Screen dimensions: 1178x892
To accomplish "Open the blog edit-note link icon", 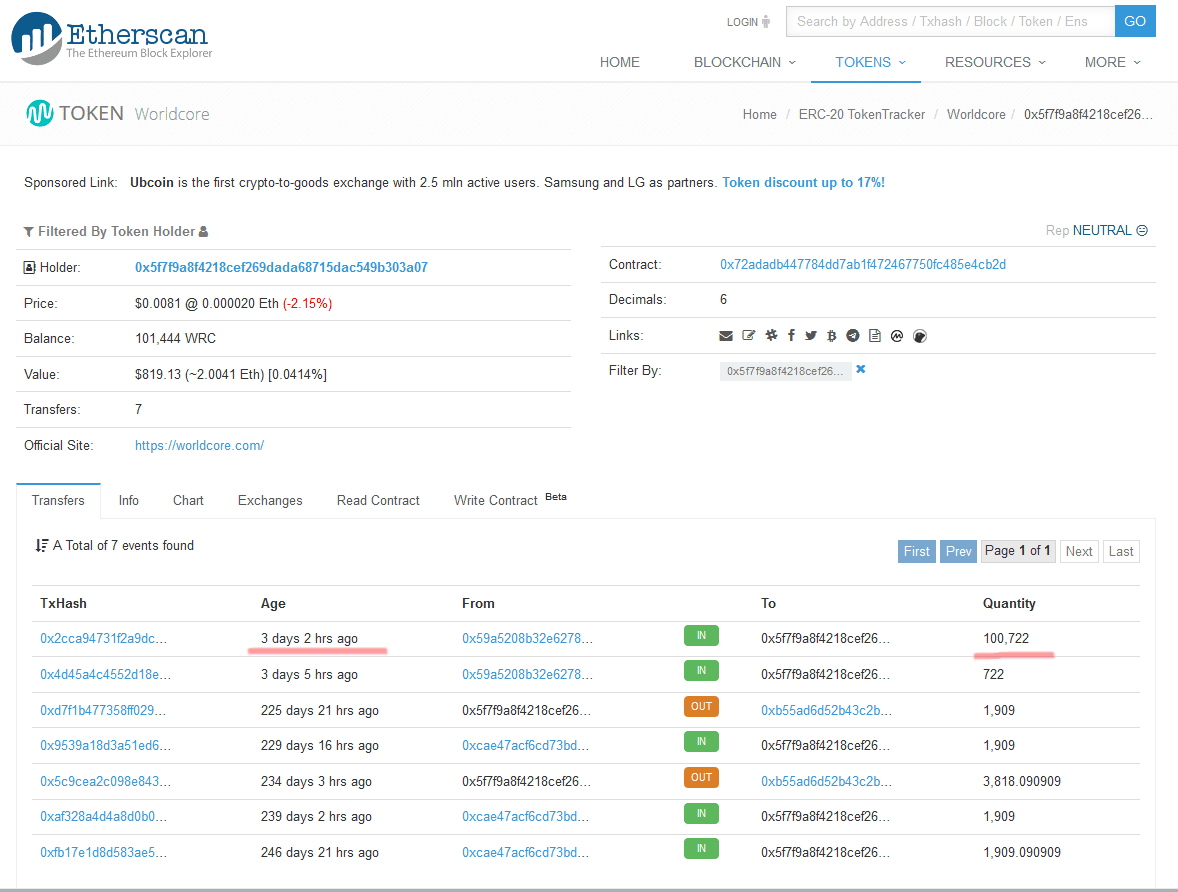I will tap(748, 335).
